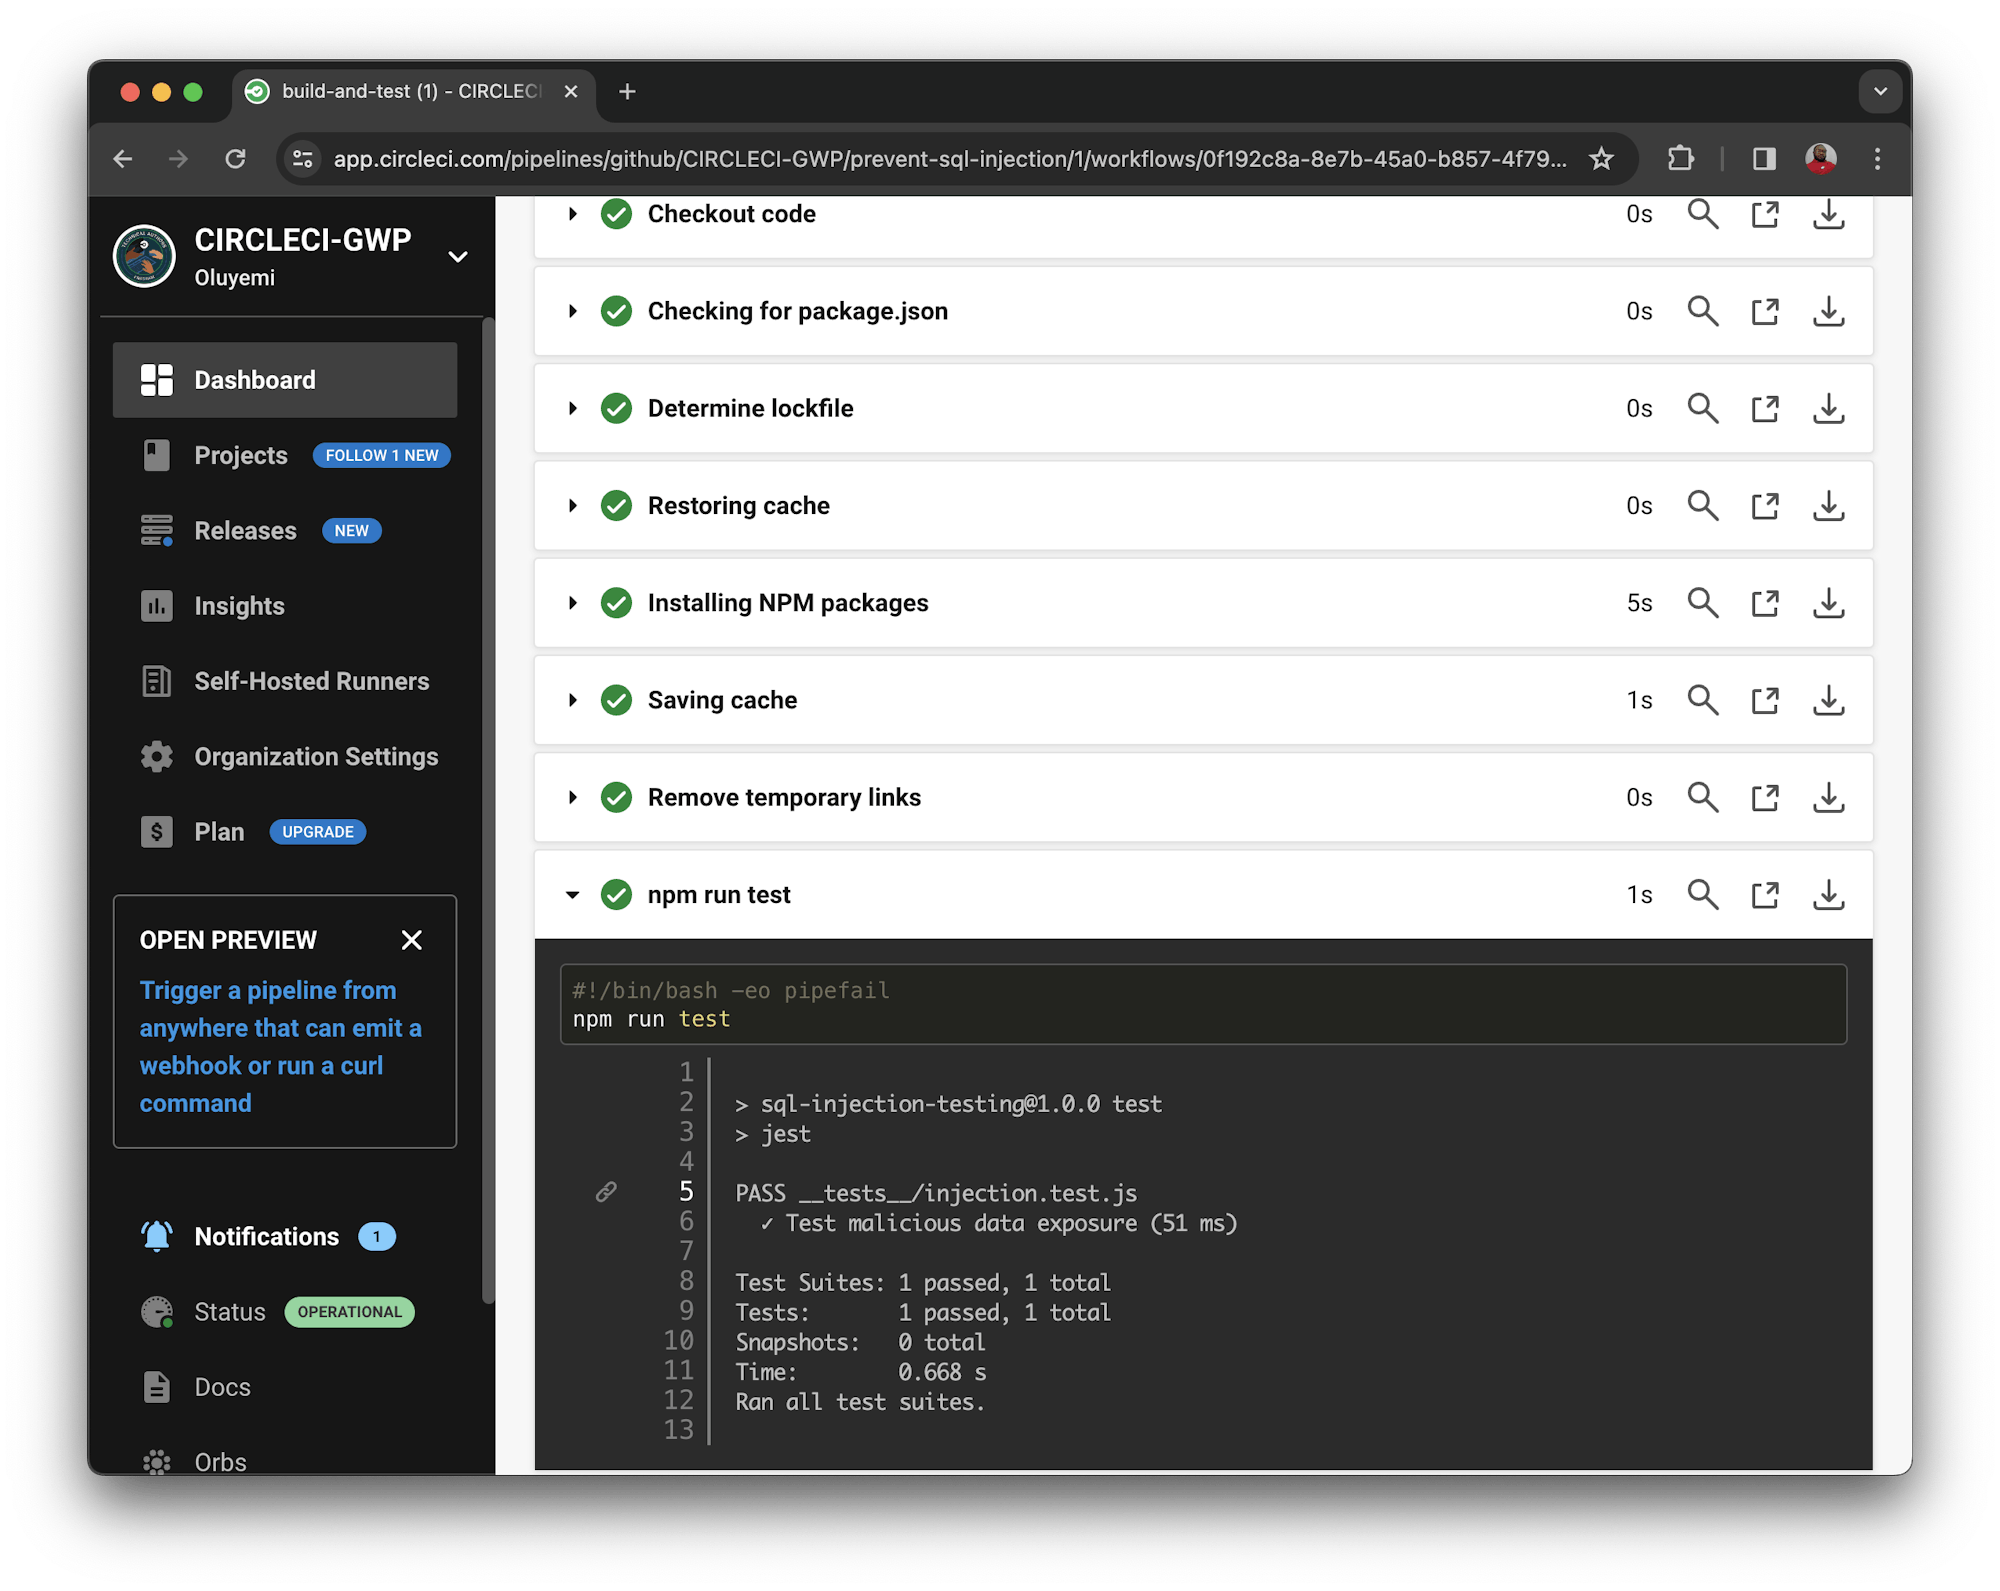
Task: Collapse the npm run test step output
Action: pyautogui.click(x=572, y=894)
